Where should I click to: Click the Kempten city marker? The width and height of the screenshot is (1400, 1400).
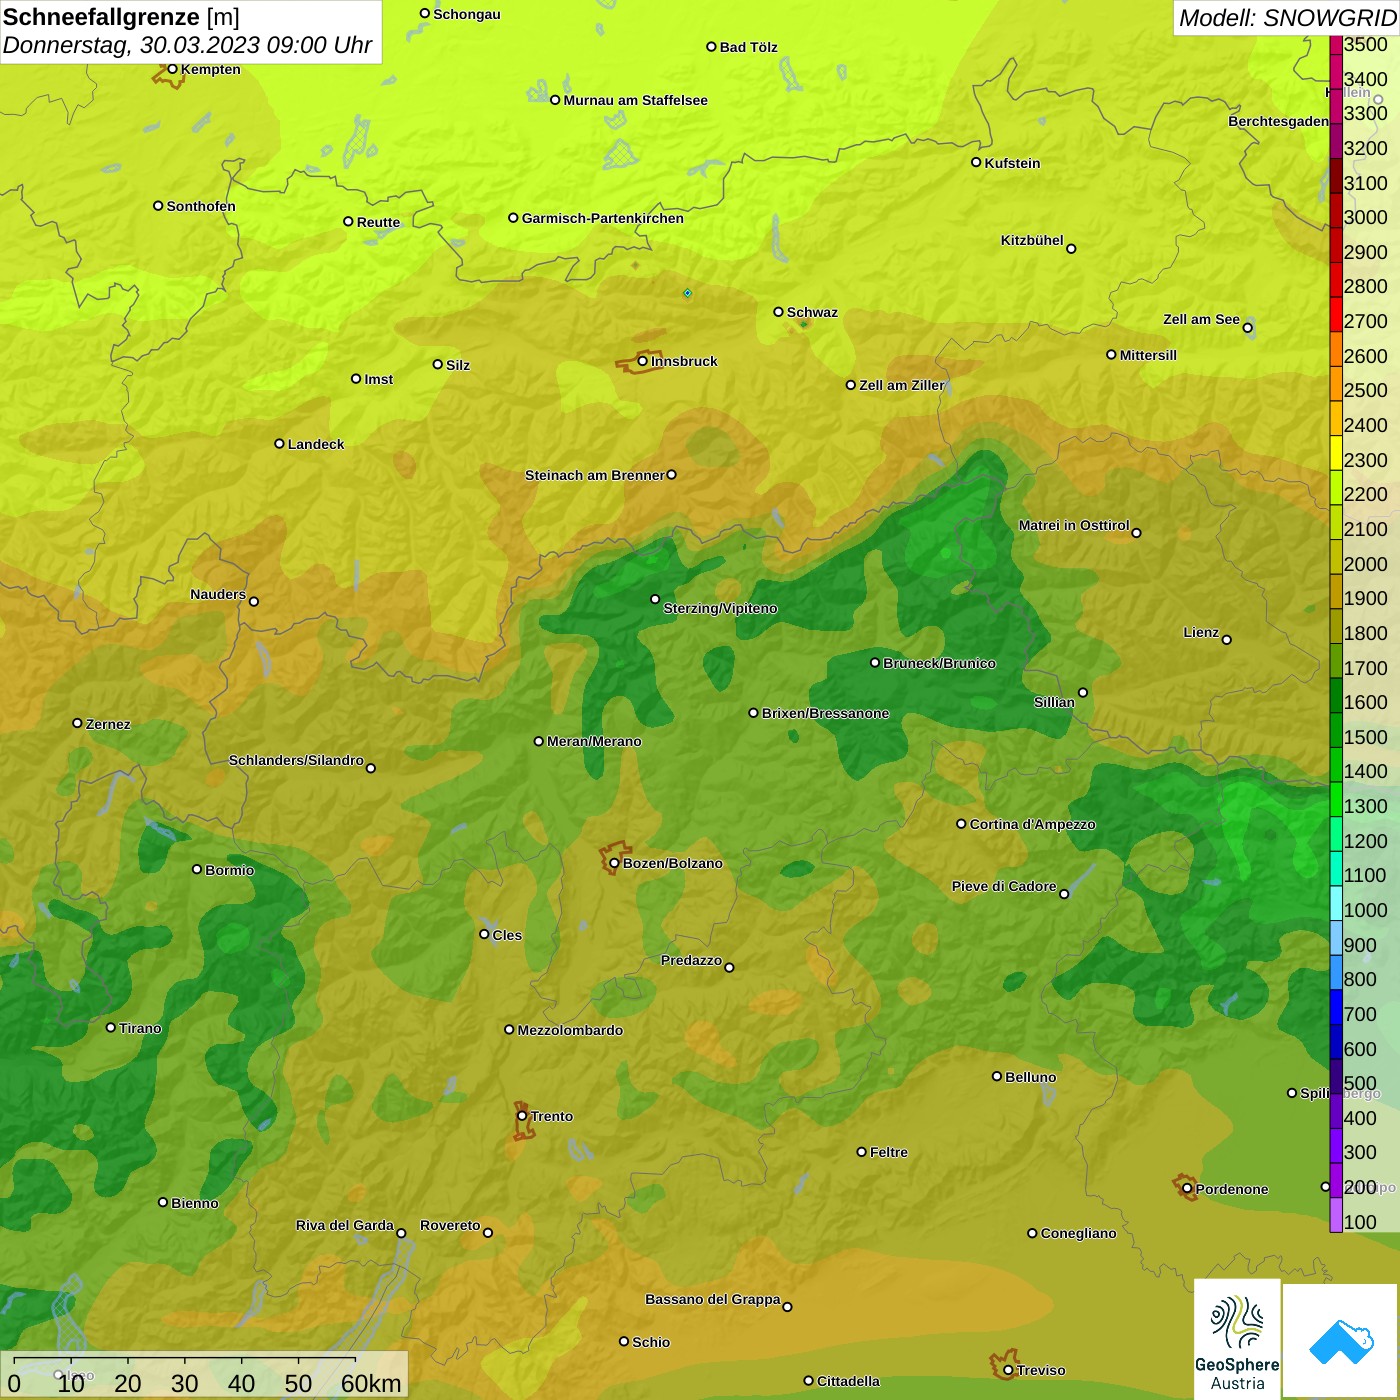[x=172, y=69]
